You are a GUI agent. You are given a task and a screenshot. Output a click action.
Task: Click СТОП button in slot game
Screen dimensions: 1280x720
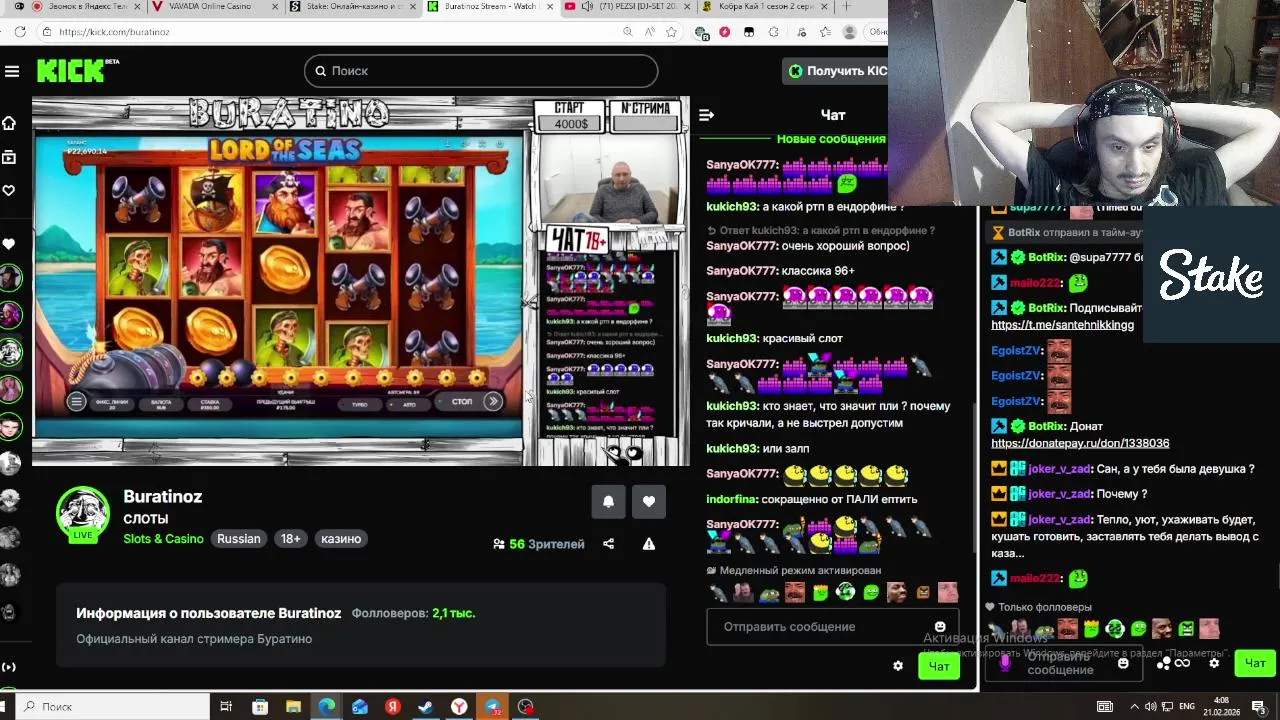(x=461, y=402)
